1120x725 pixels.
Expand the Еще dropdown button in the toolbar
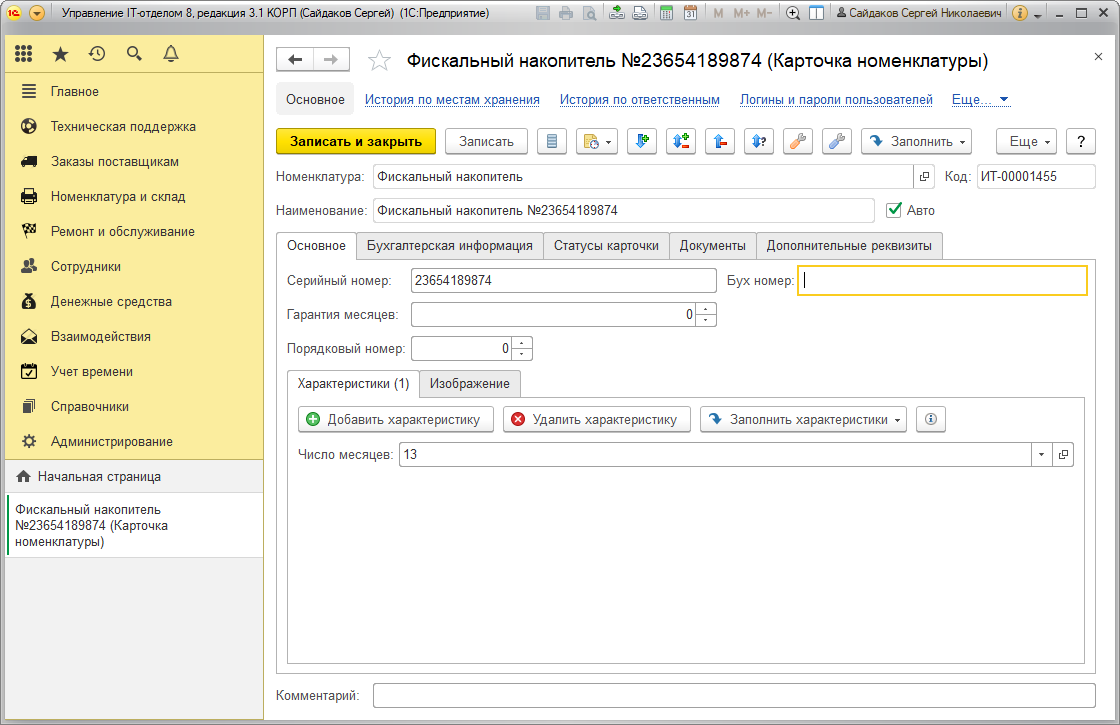[1027, 141]
